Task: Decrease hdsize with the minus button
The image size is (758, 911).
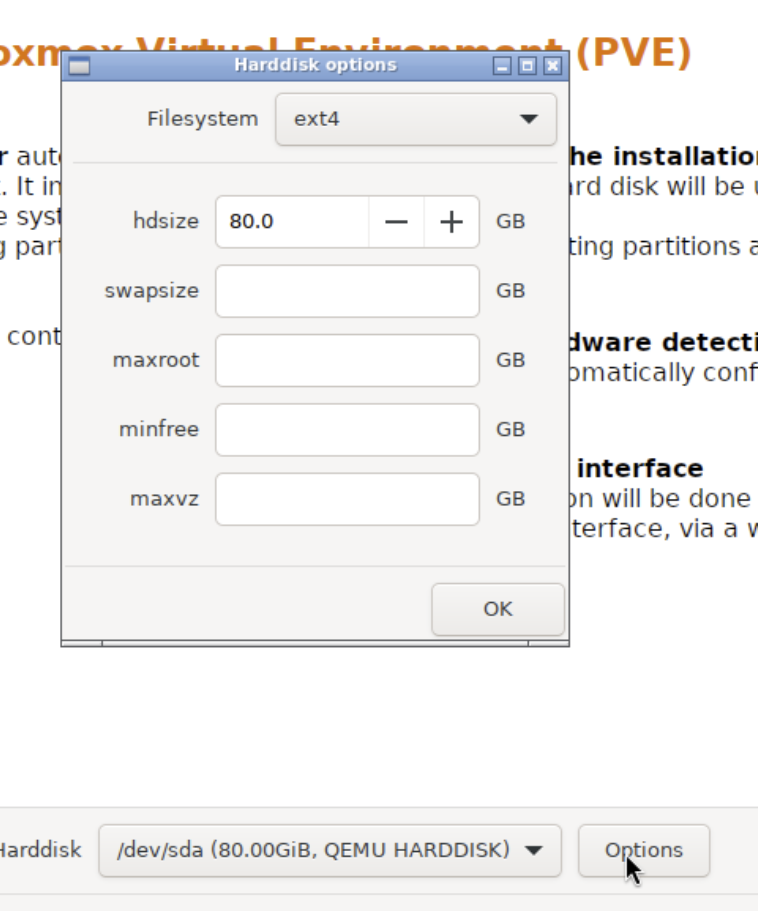Action: (396, 222)
